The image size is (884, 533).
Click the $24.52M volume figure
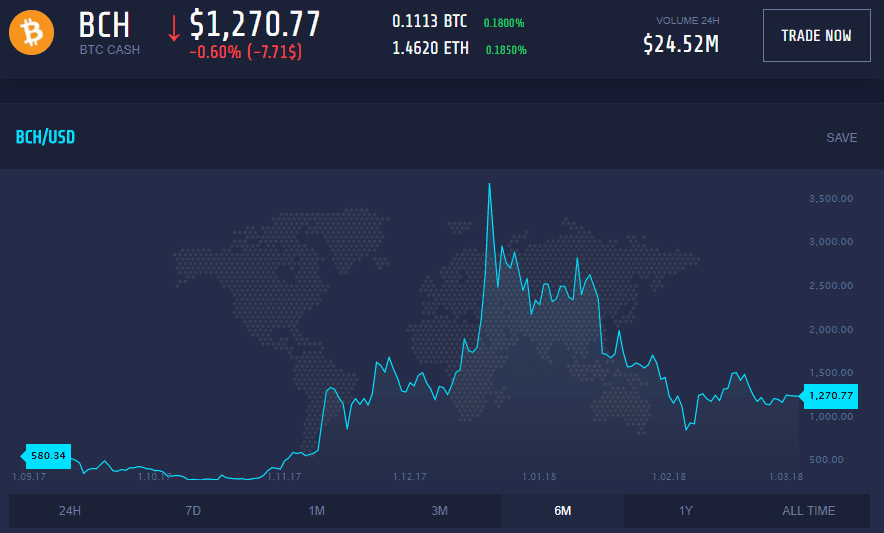tap(681, 44)
